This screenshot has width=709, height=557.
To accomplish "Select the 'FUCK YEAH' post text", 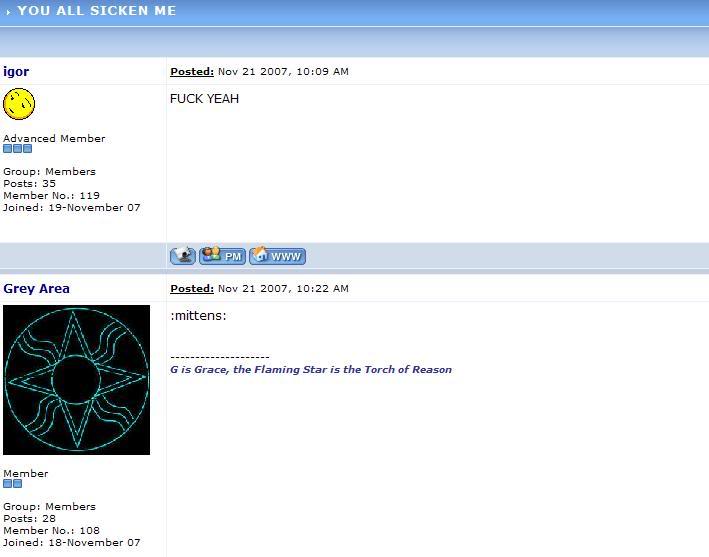I will click(x=204, y=99).
